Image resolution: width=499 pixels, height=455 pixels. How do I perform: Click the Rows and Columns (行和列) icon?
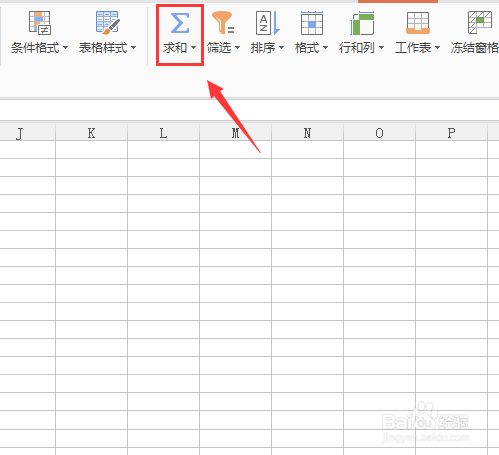tap(362, 23)
